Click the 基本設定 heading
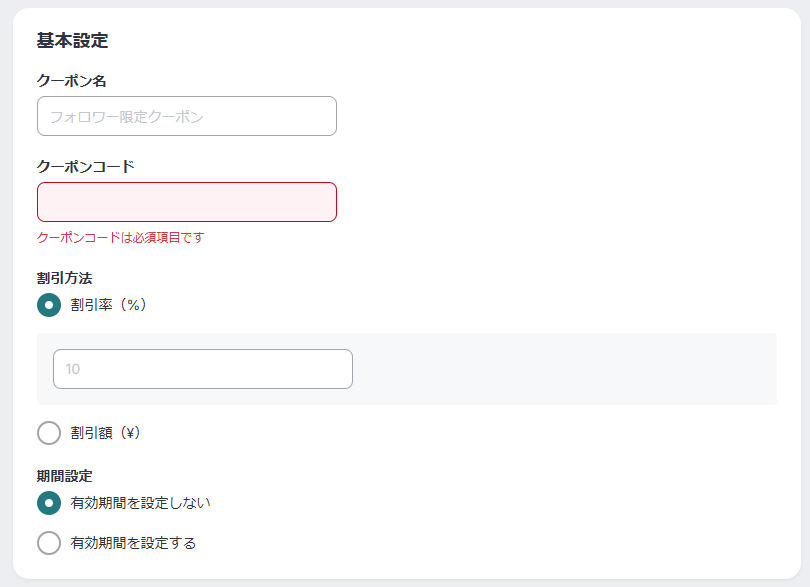The width and height of the screenshot is (810, 587). point(72,41)
